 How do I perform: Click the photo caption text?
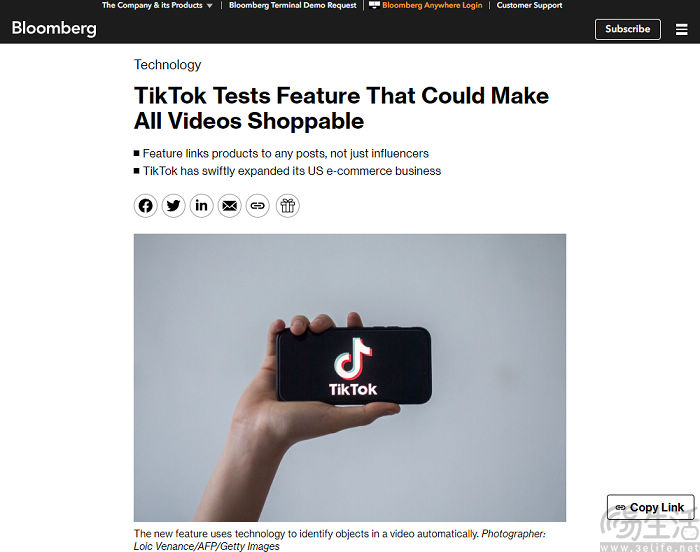click(x=339, y=540)
